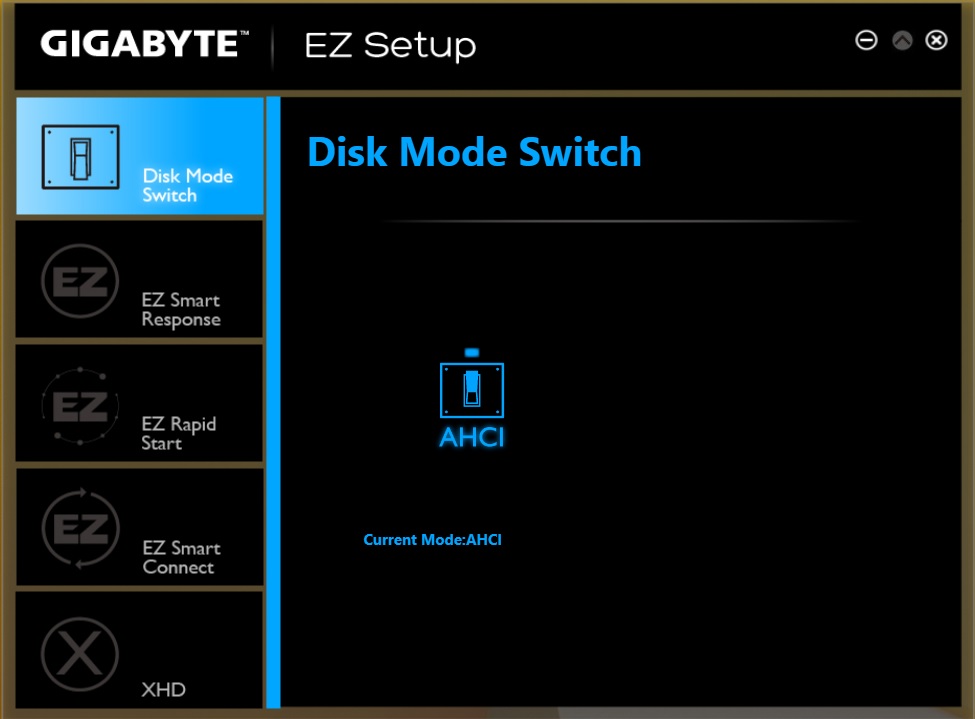
Task: Toggle the AHCI disk mode switch
Action: pos(472,390)
